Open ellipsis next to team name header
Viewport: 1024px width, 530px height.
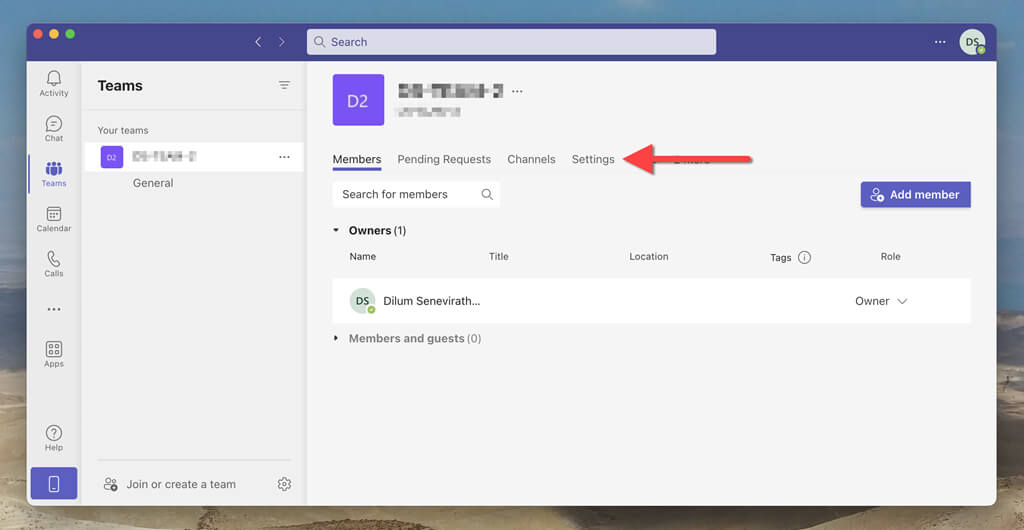click(x=517, y=91)
